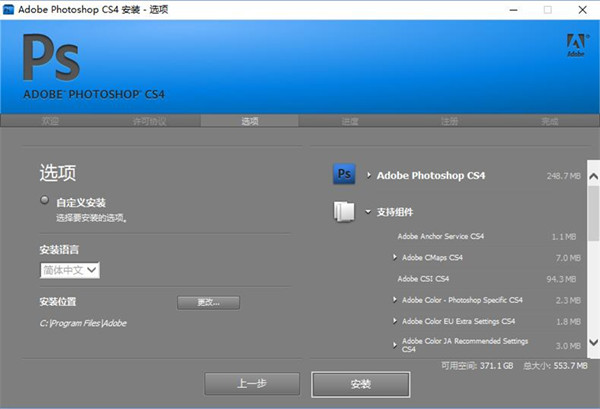Viewport: 600px width, 409px height.
Task: Select Adobe Anchor Service CS4 in the list
Action: [440, 237]
